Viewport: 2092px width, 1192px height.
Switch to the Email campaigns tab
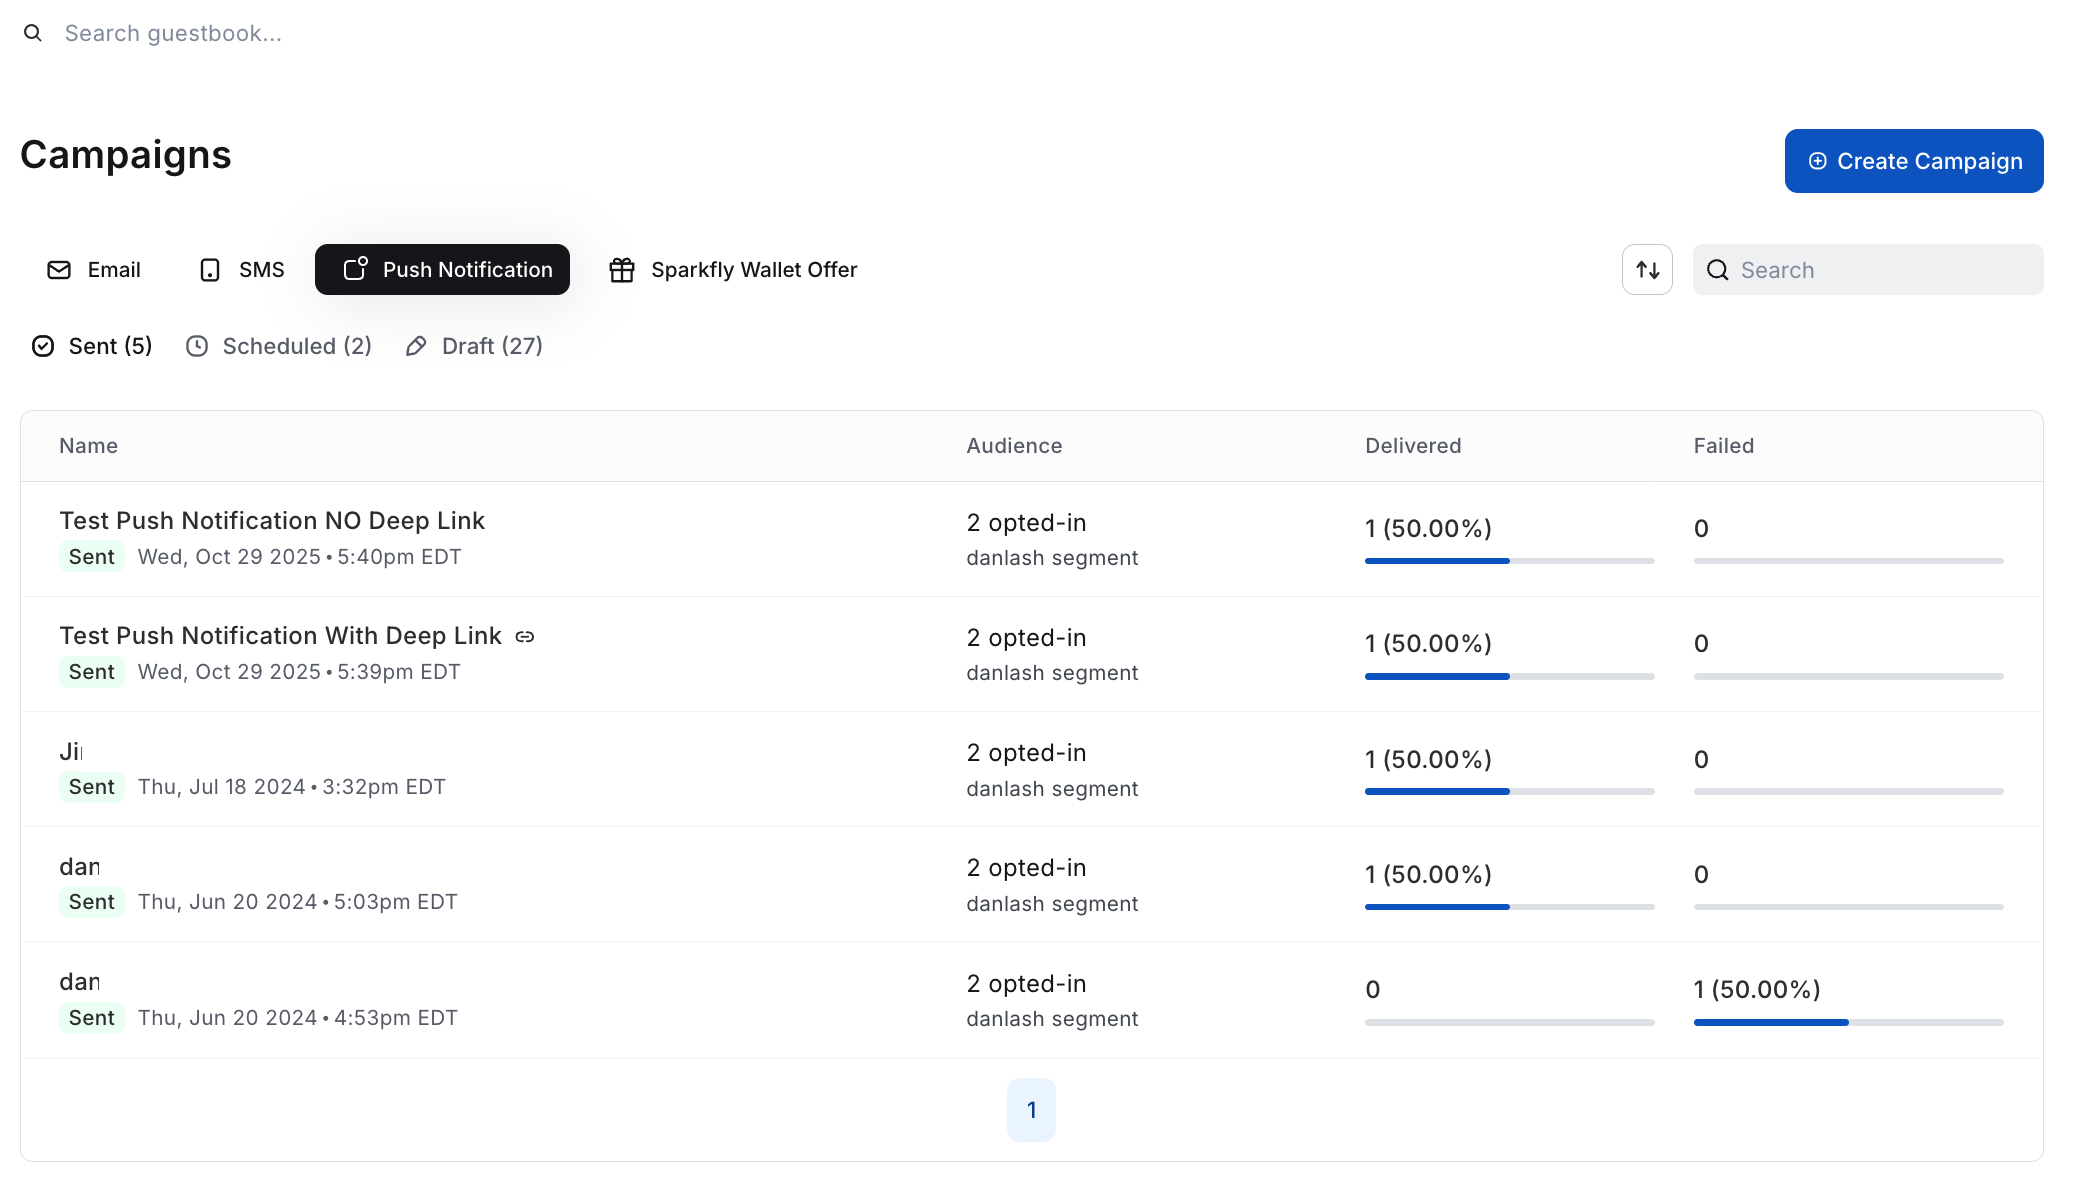pos(94,270)
